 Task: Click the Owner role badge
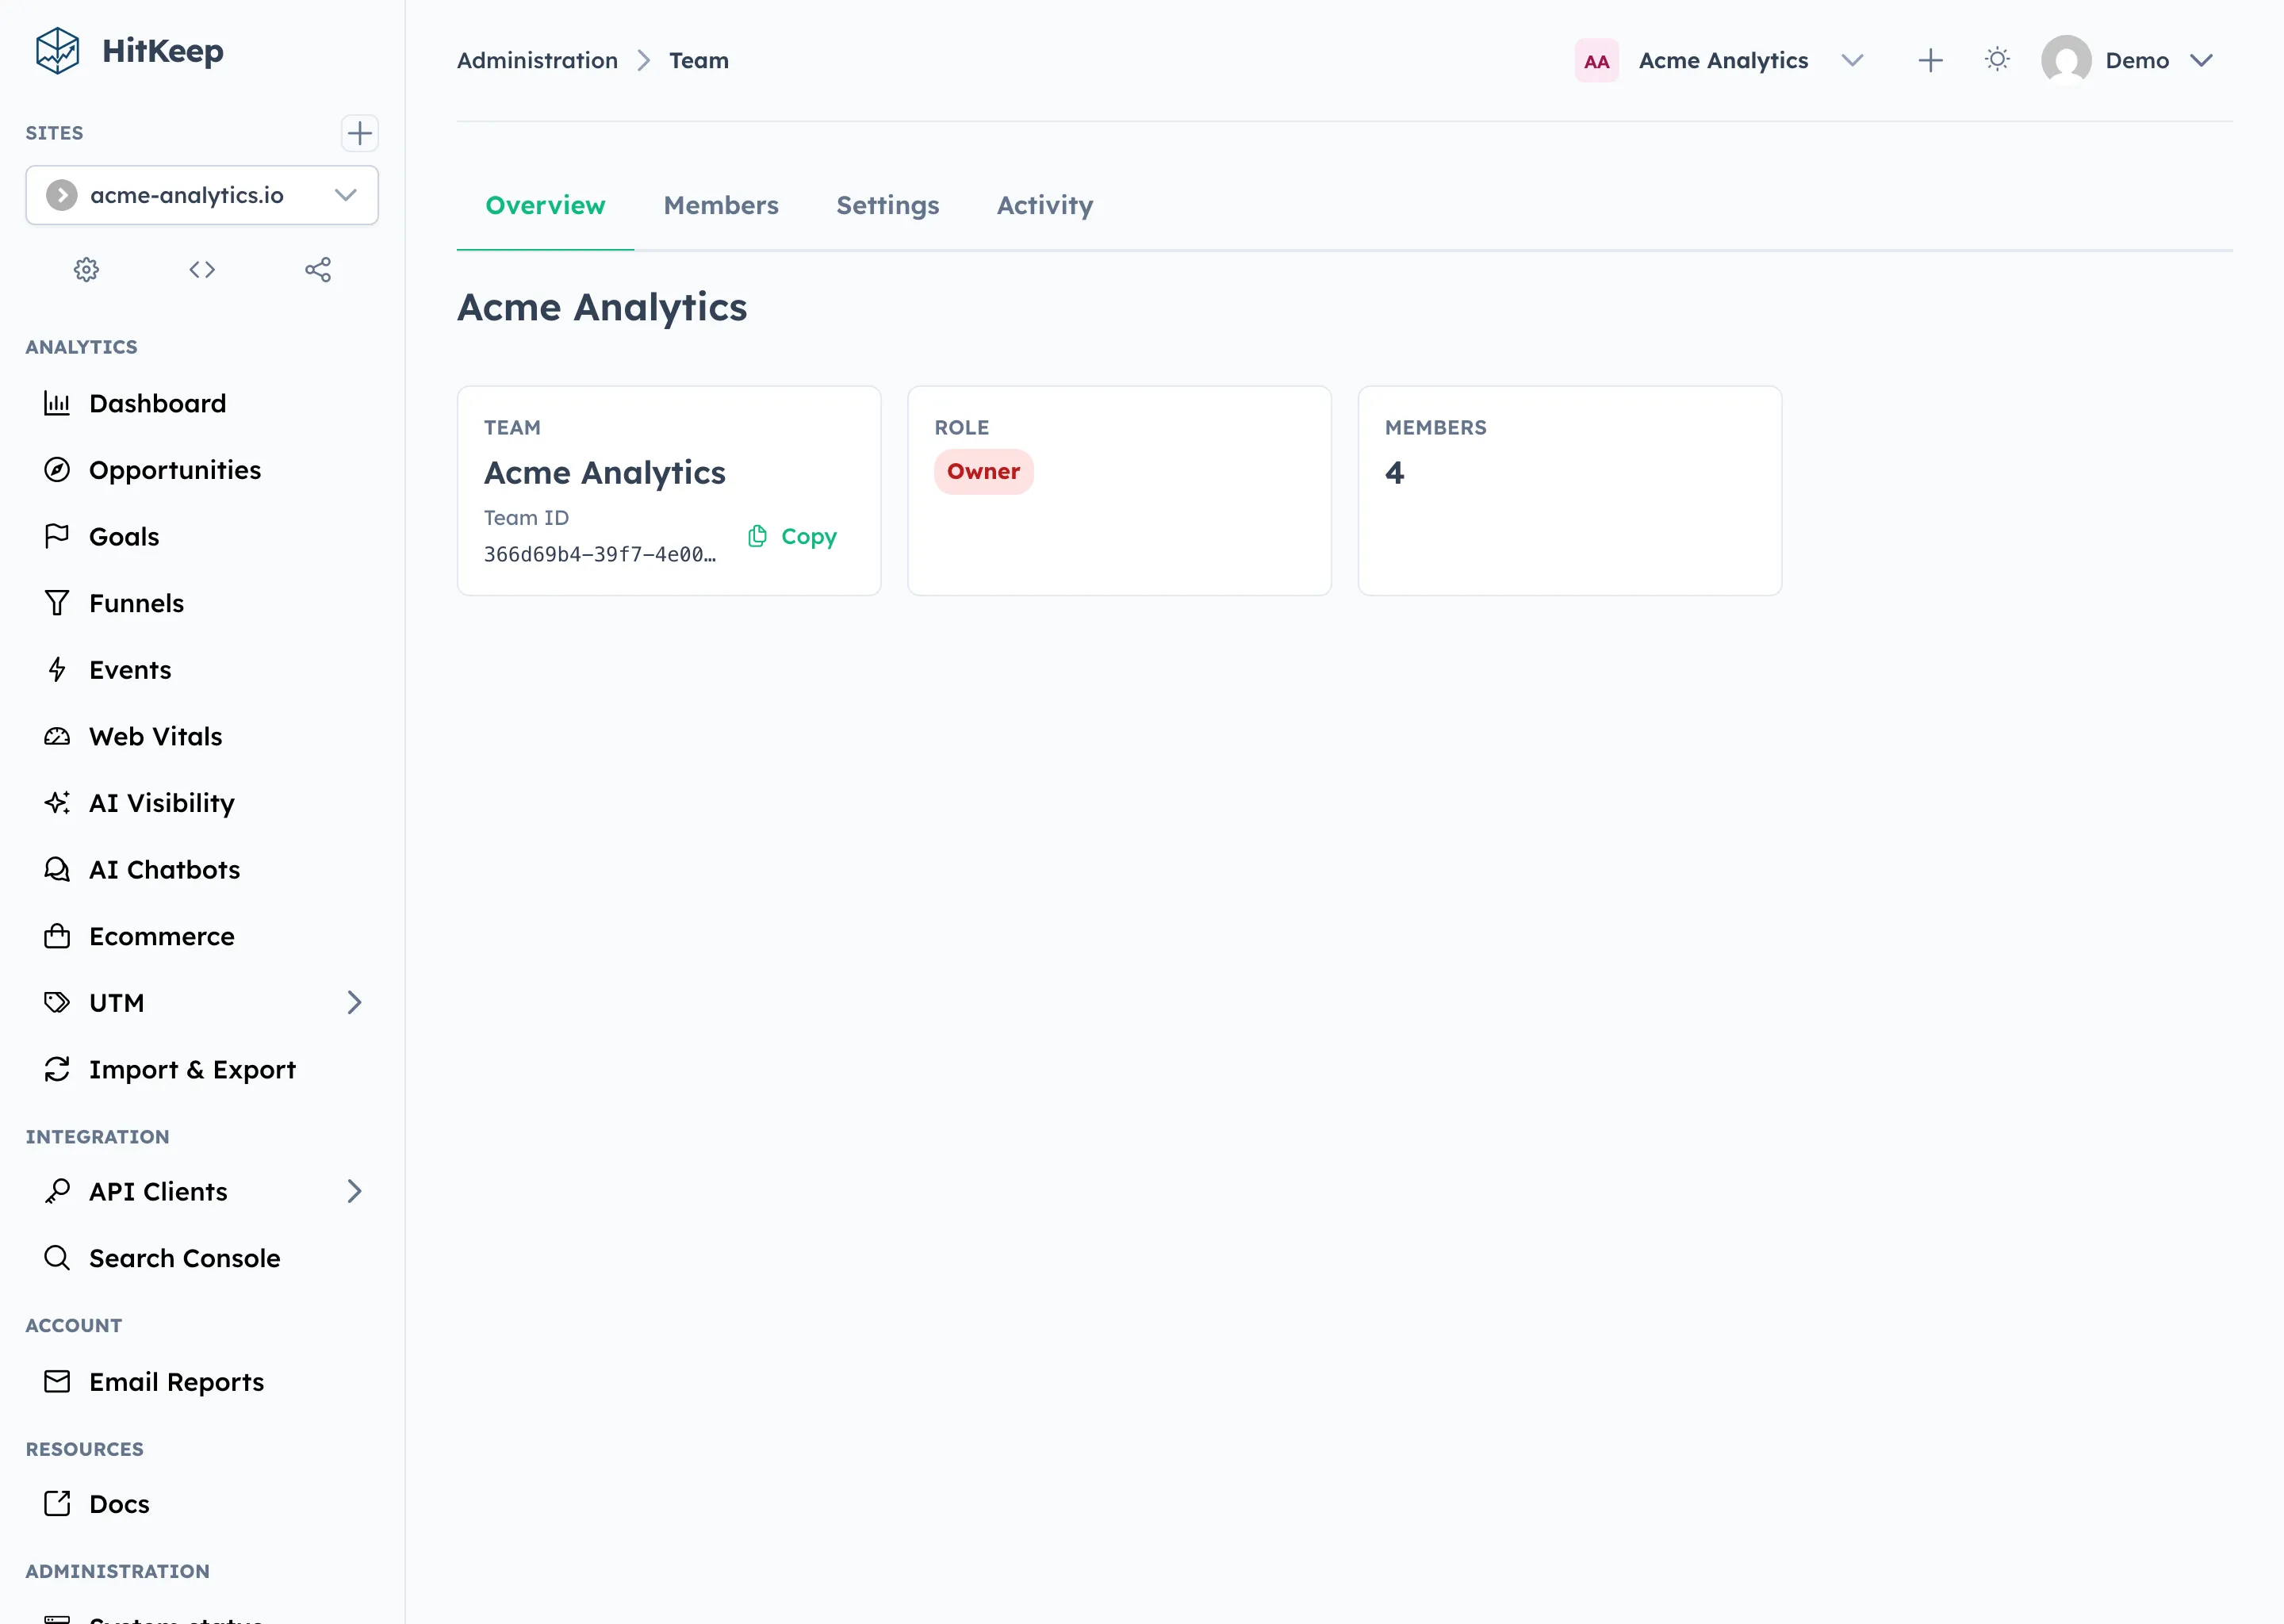[984, 472]
